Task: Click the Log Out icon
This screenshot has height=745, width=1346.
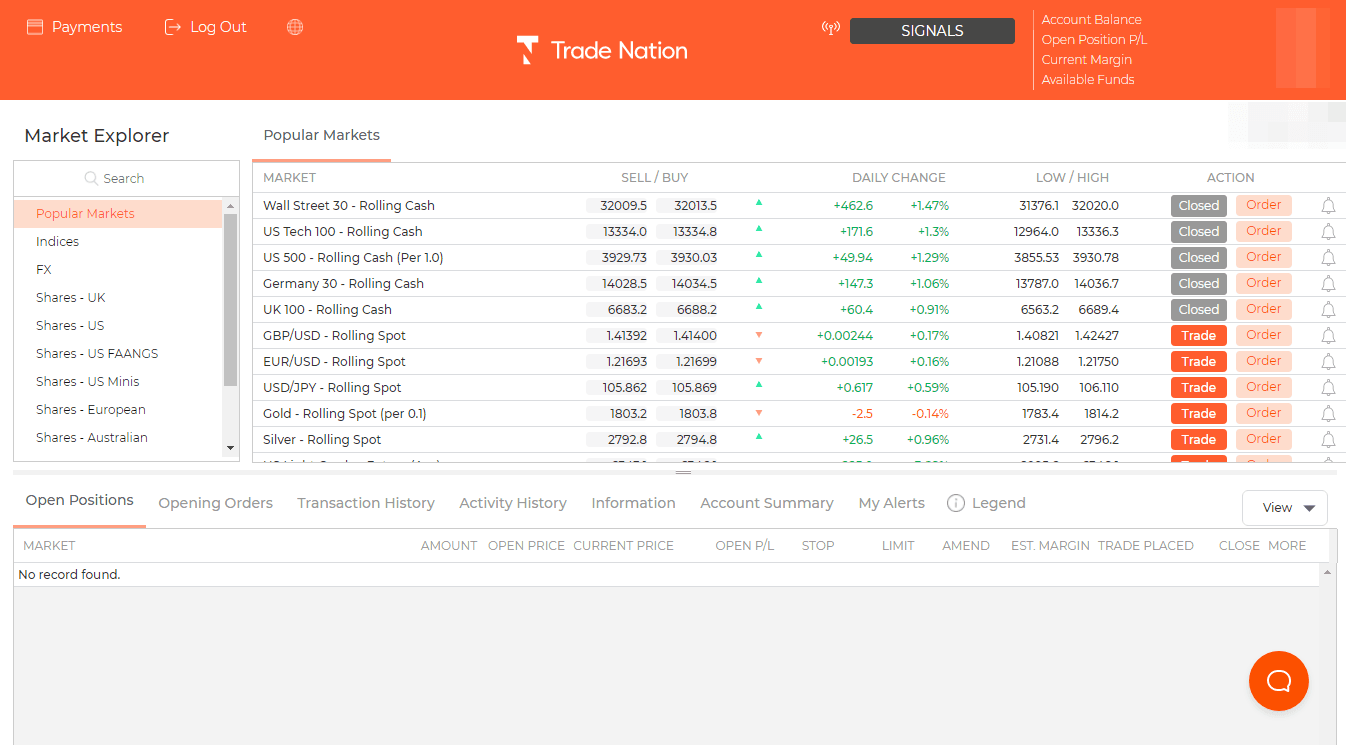Action: [x=172, y=26]
